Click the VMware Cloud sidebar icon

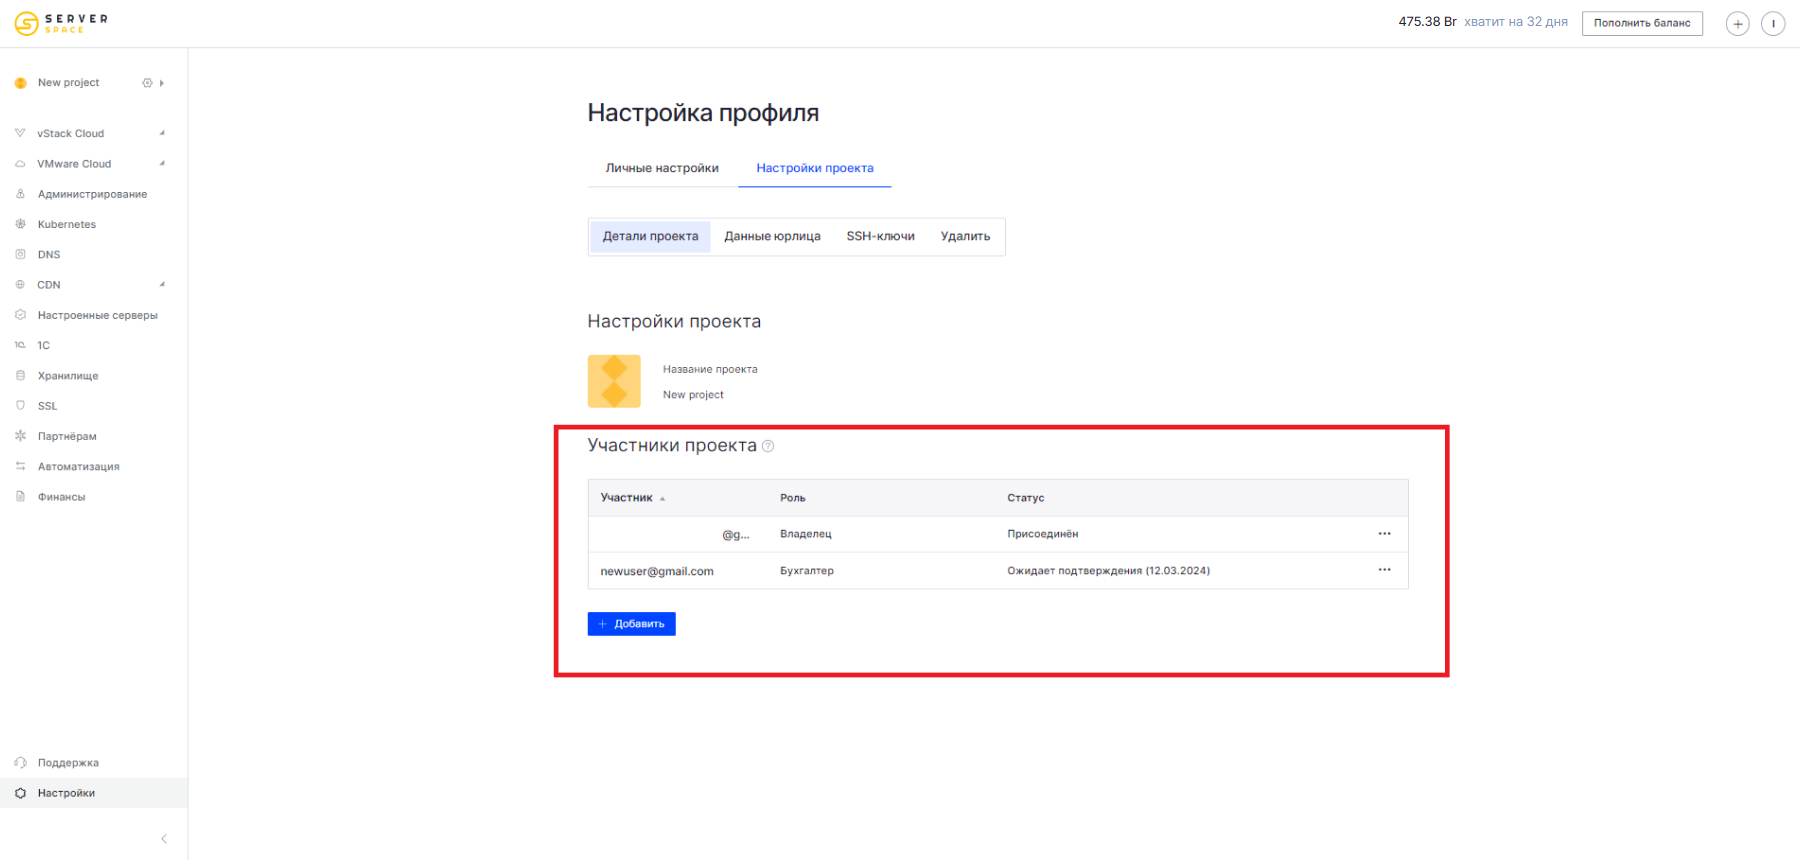20,164
